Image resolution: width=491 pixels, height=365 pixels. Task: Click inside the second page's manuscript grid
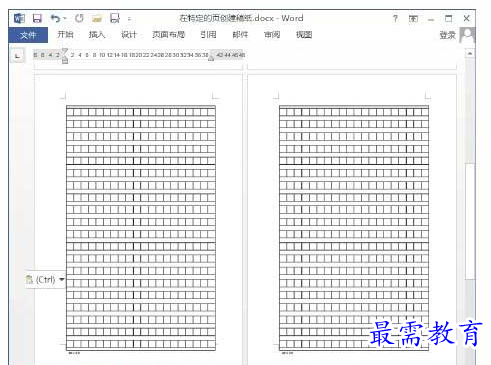(x=354, y=228)
